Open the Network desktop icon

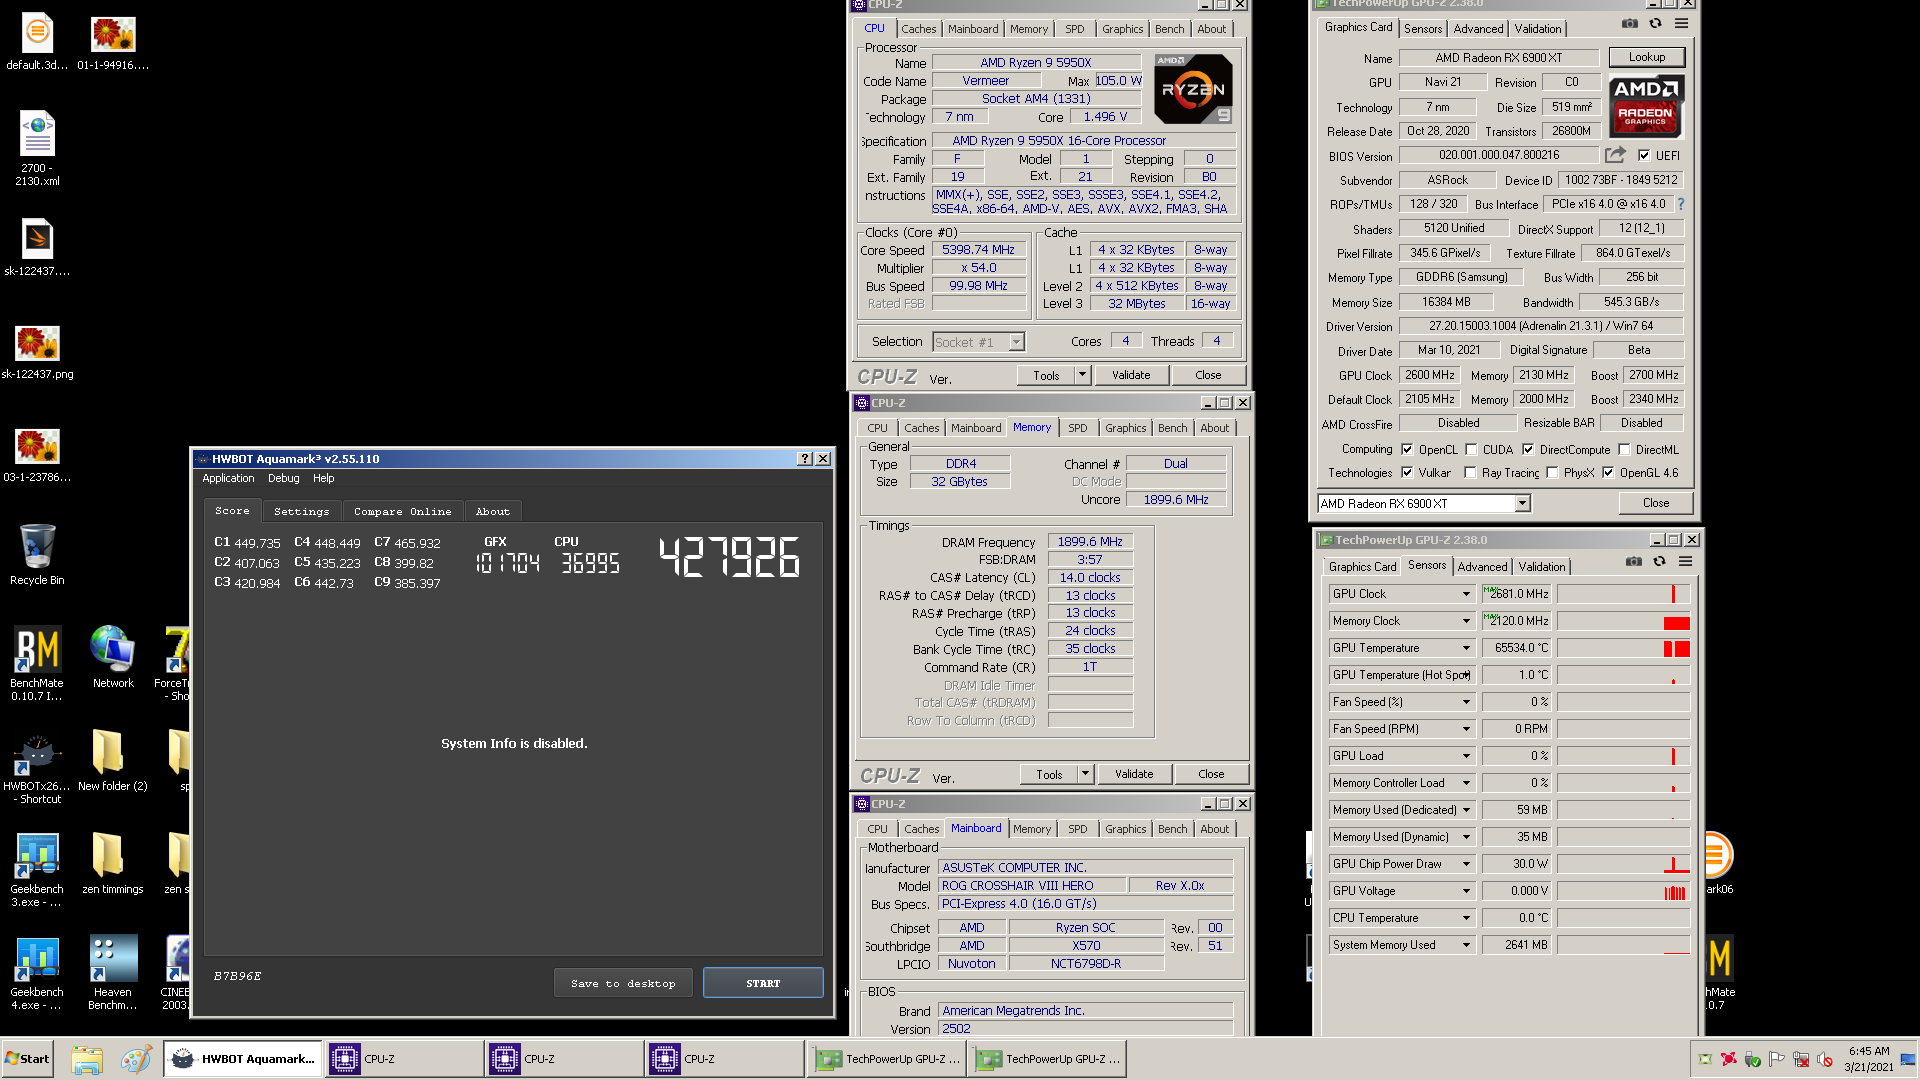click(113, 657)
